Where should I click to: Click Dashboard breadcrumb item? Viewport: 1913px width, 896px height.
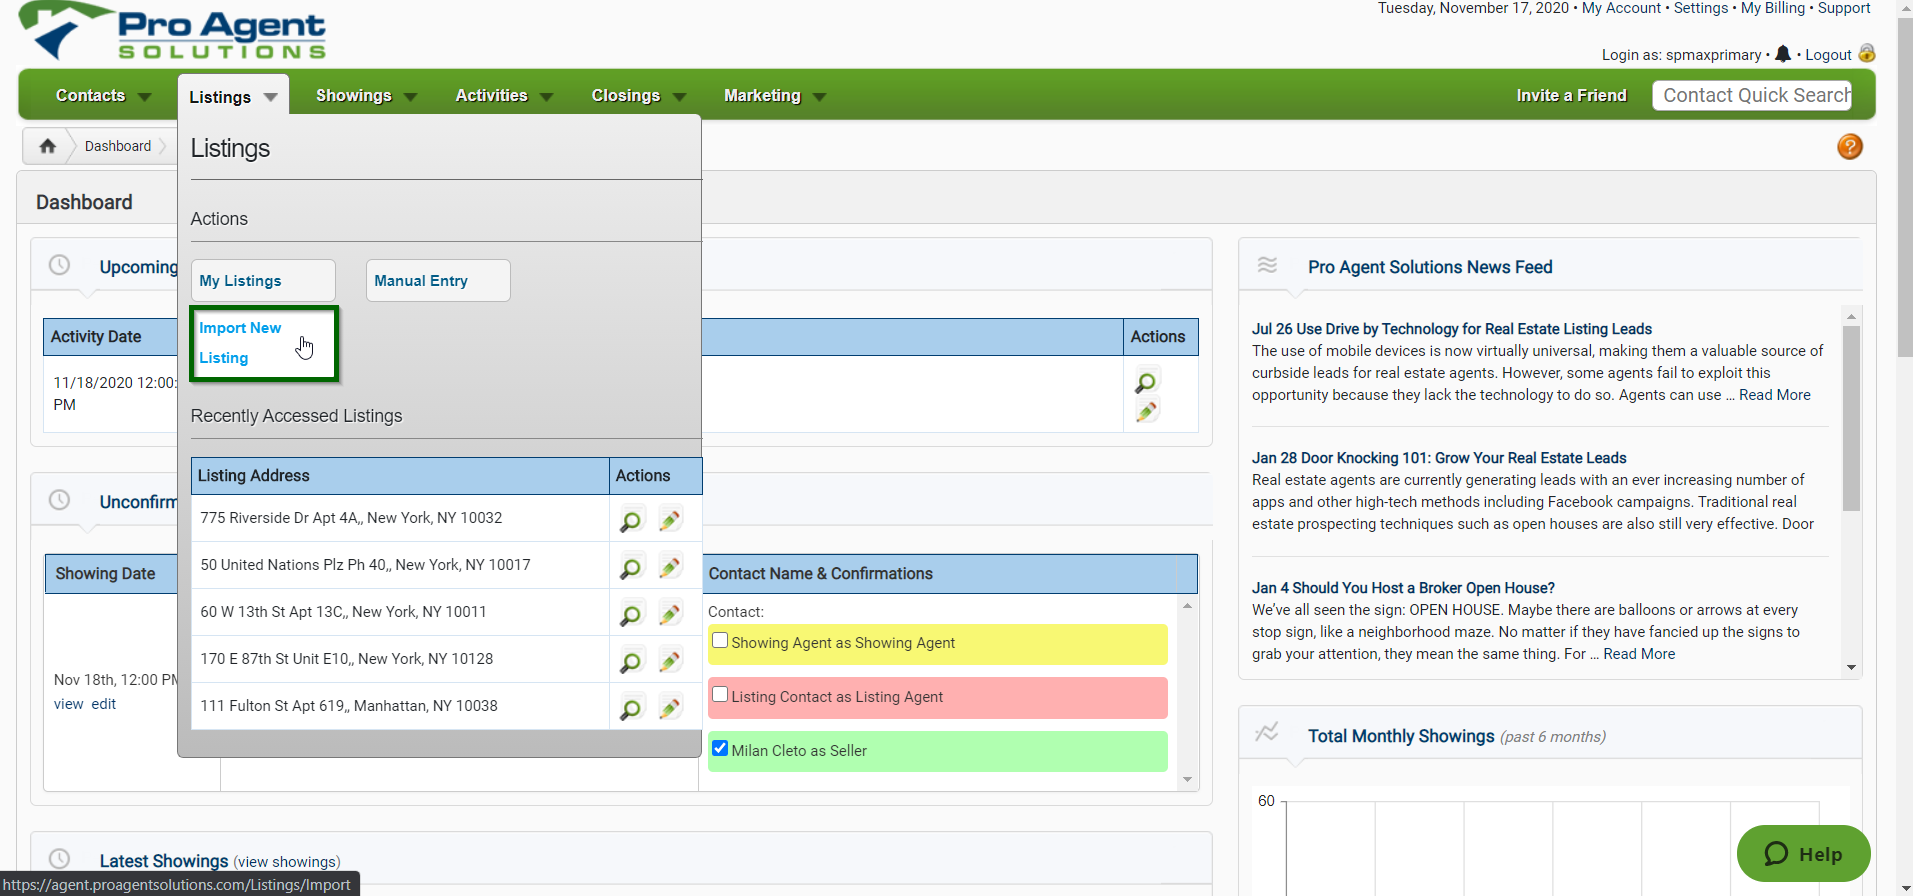118,146
